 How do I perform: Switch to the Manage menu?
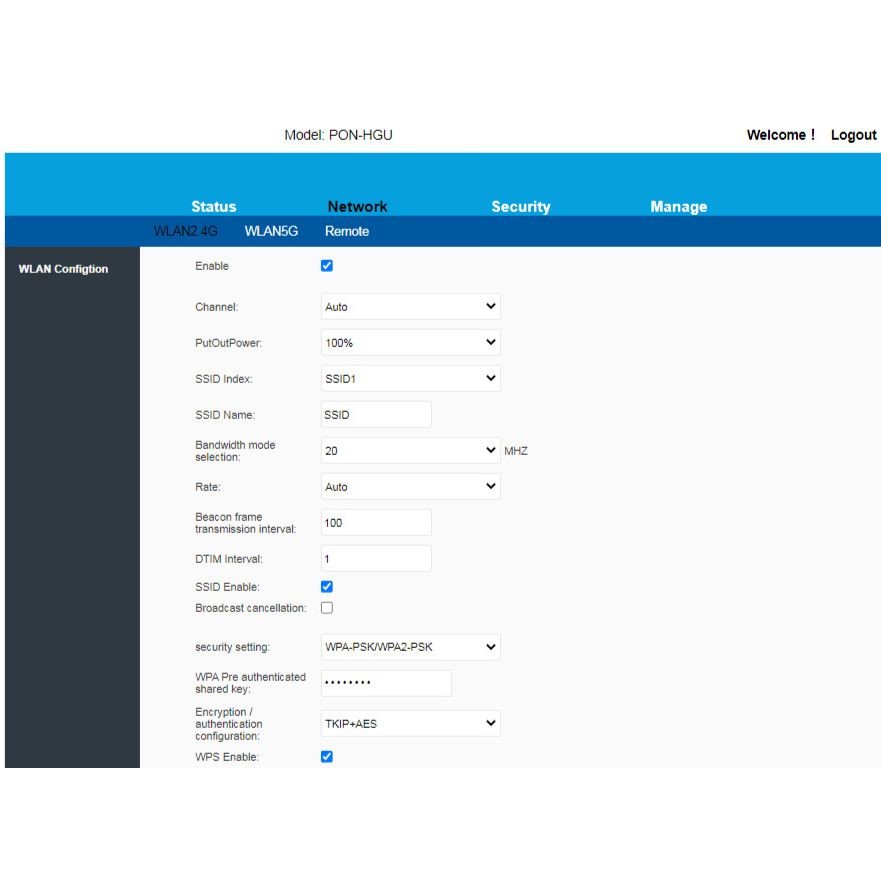(678, 207)
